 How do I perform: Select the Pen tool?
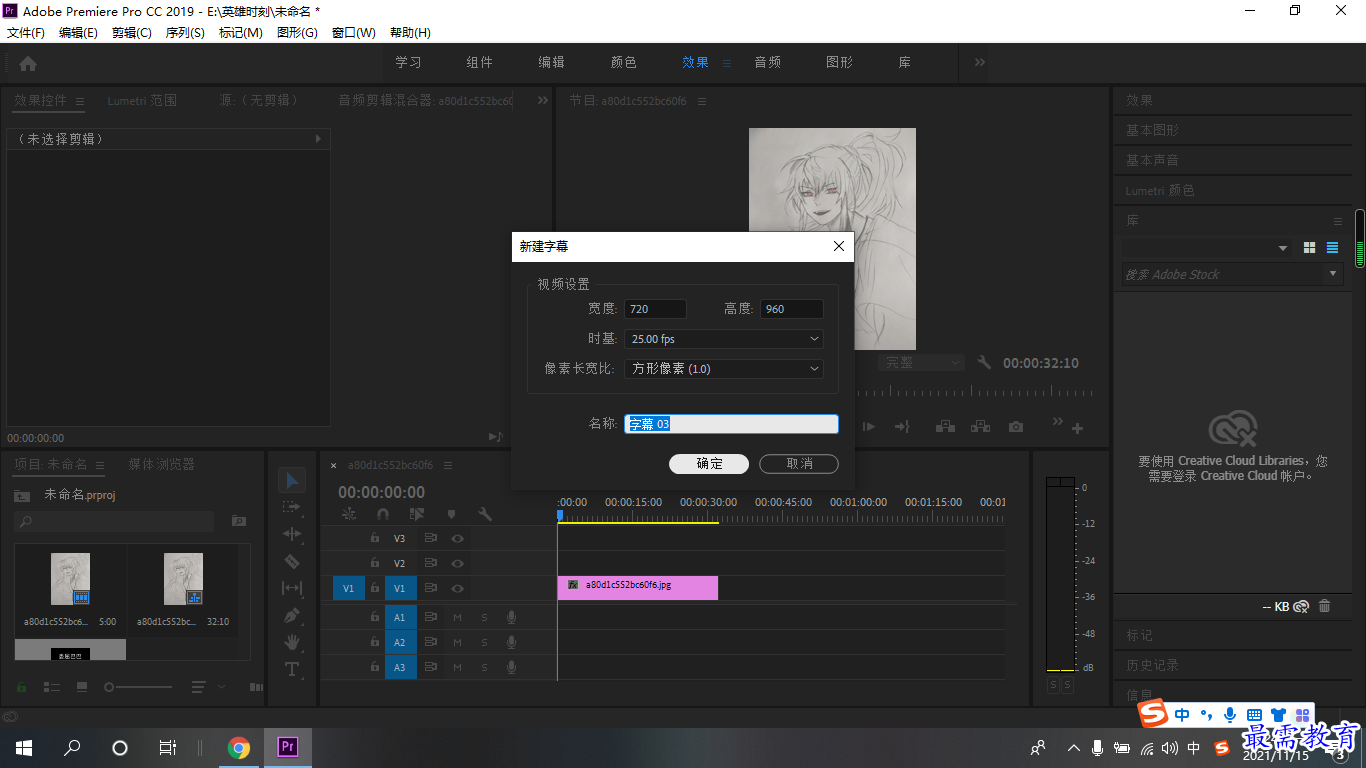pyautogui.click(x=292, y=615)
